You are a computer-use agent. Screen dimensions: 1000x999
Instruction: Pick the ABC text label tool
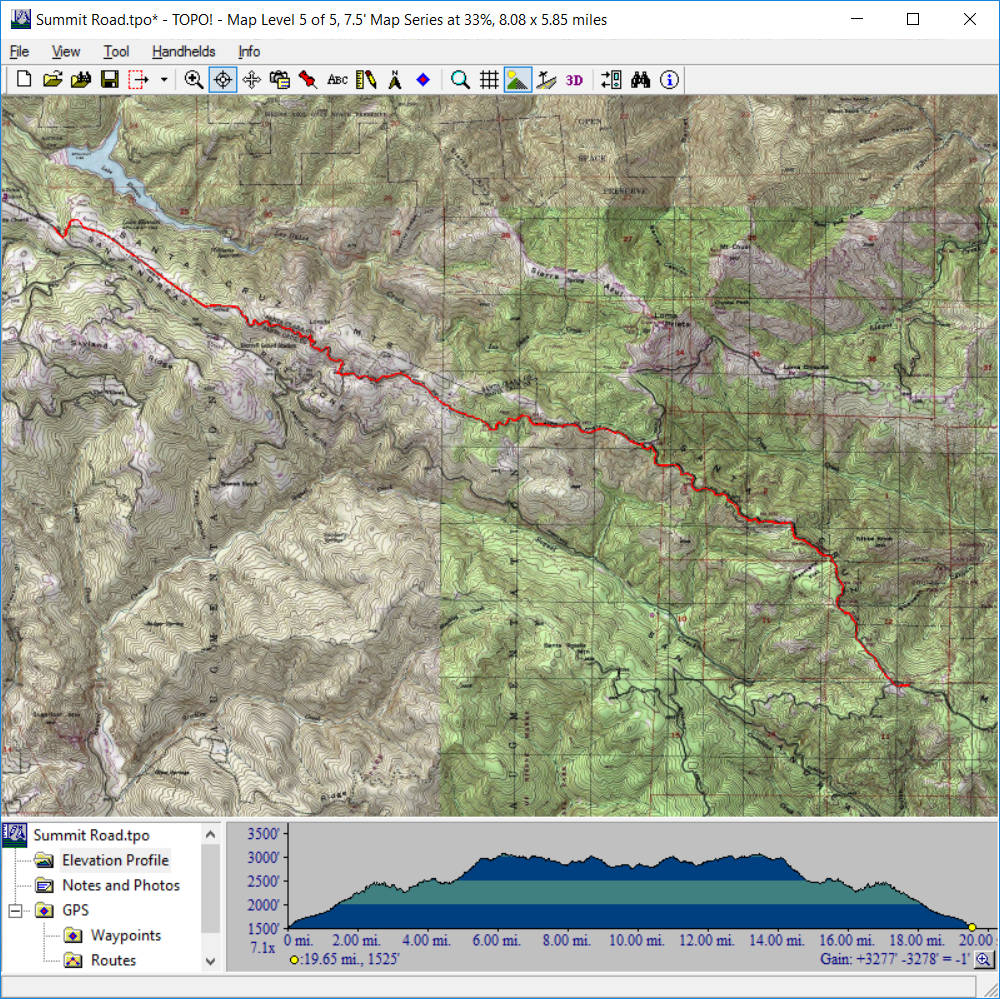[337, 80]
